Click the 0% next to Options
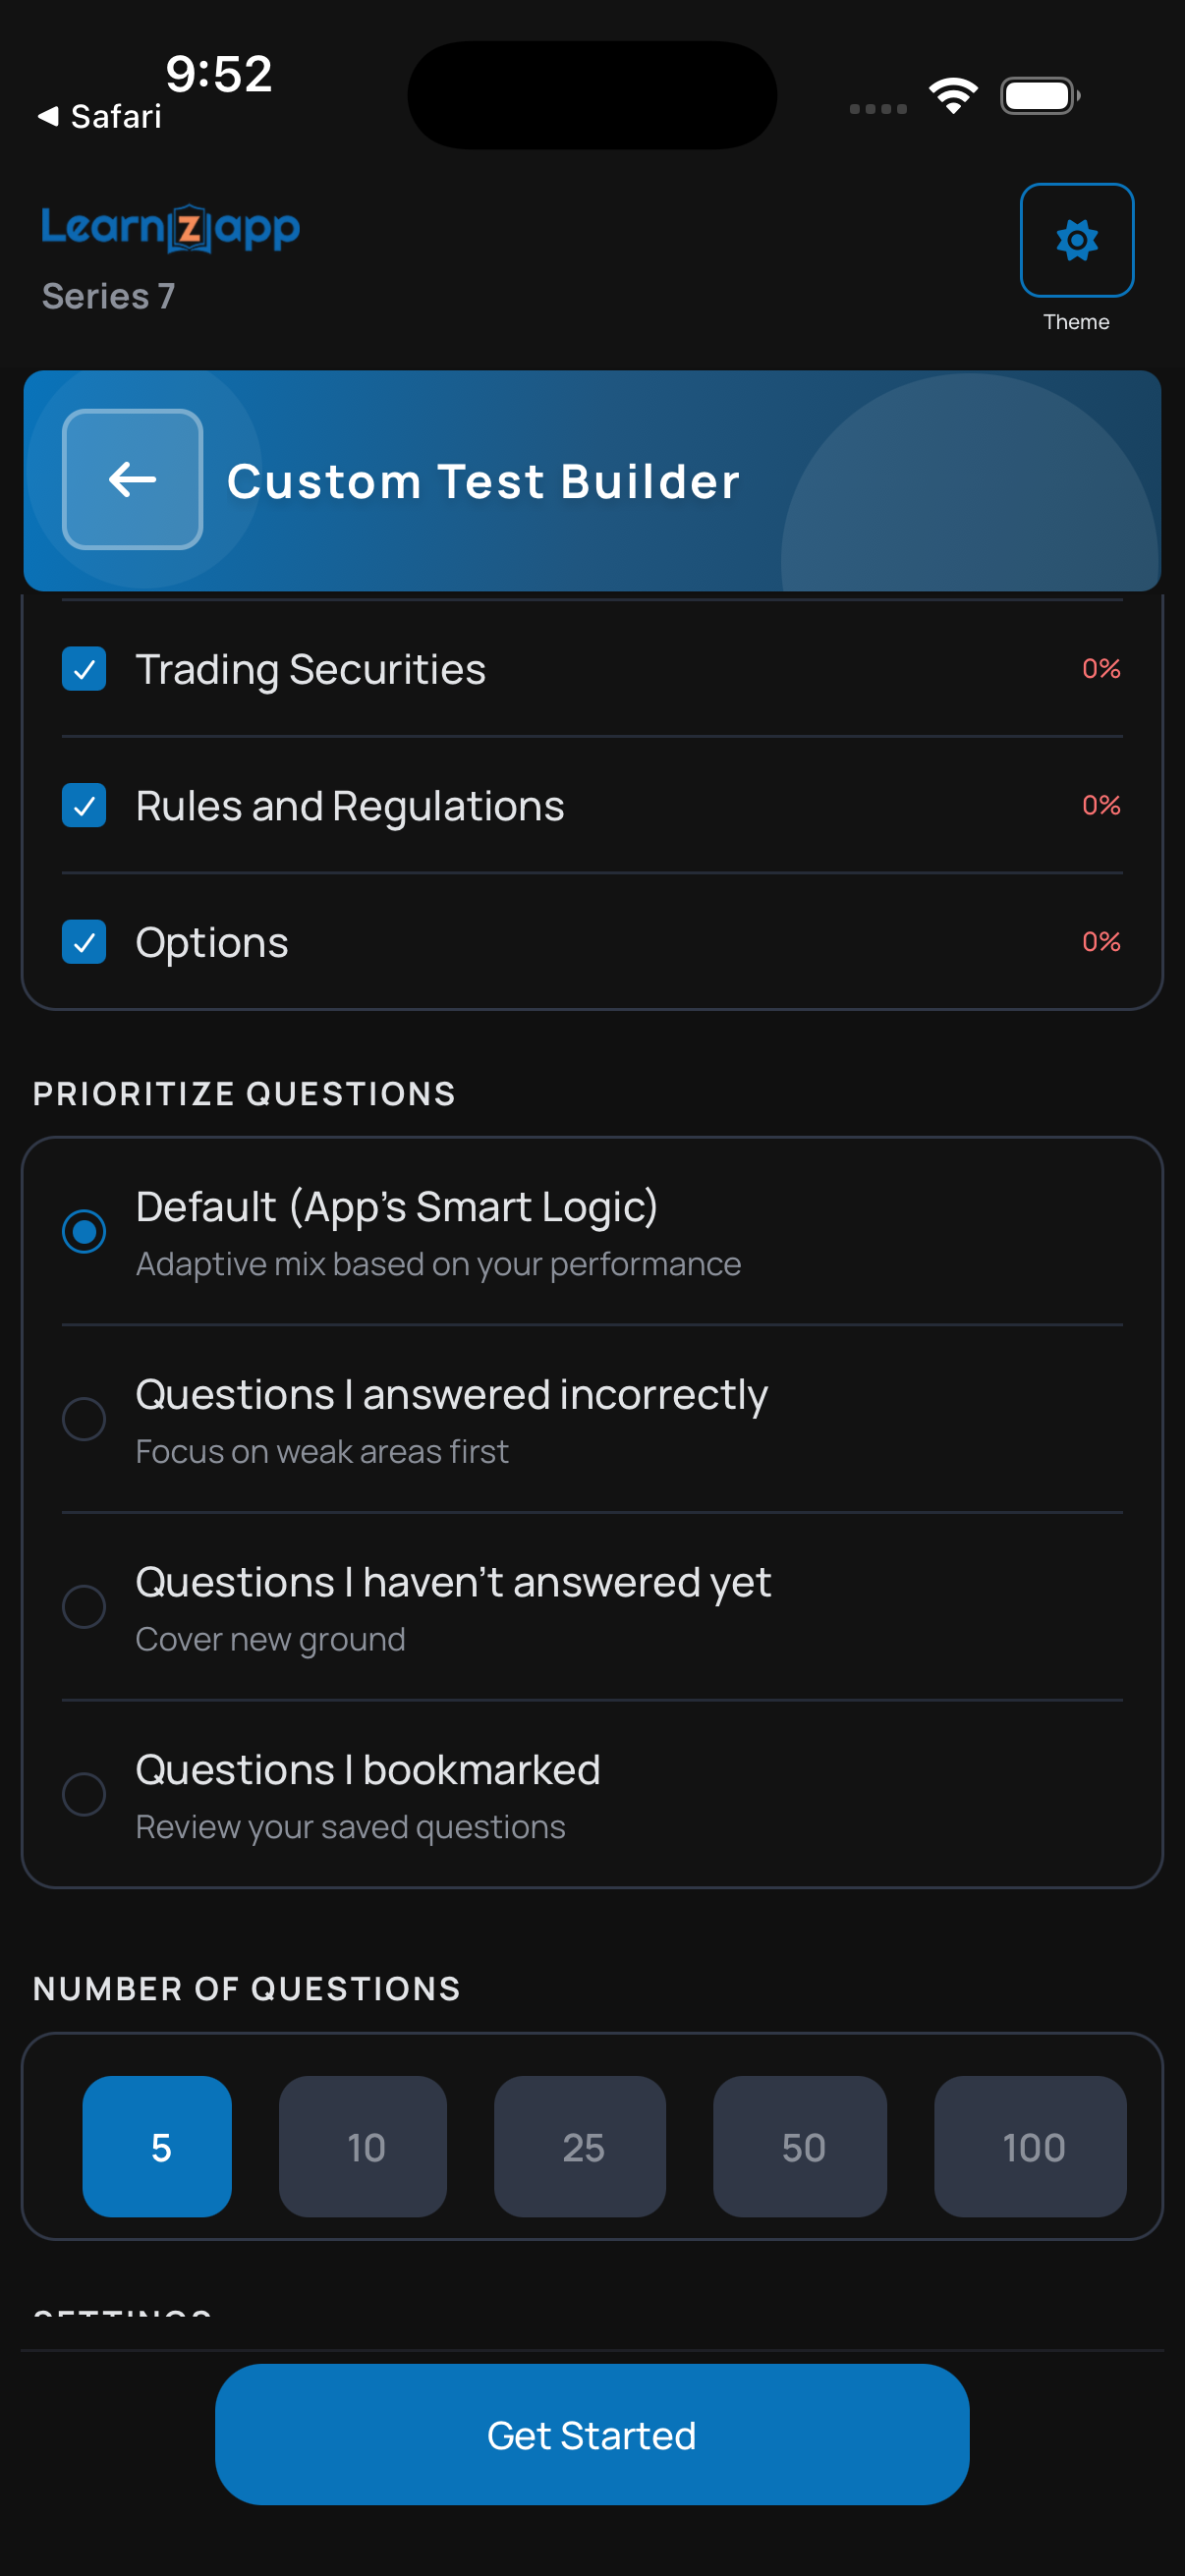 pos(1100,941)
